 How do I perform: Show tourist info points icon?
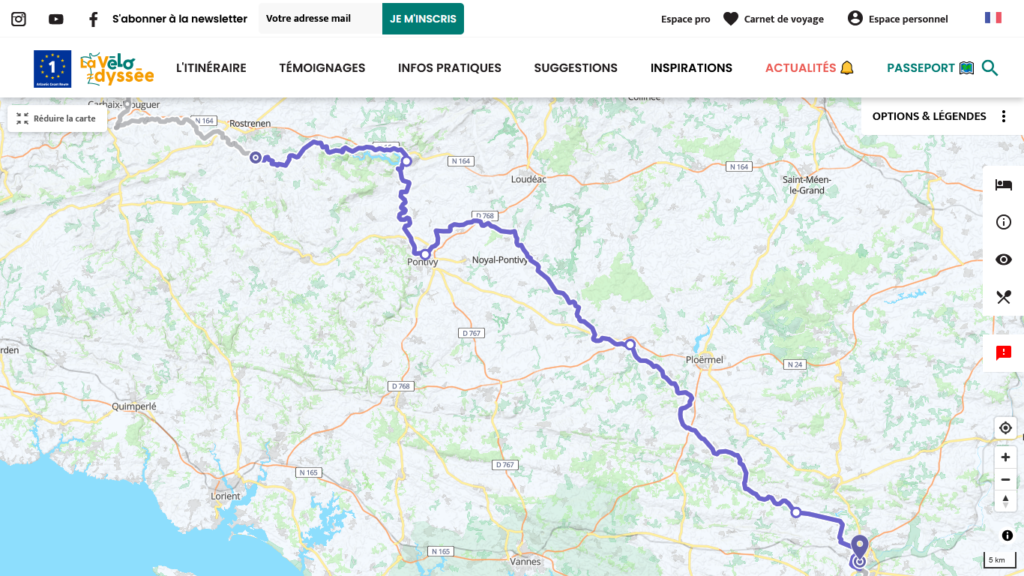(1004, 222)
